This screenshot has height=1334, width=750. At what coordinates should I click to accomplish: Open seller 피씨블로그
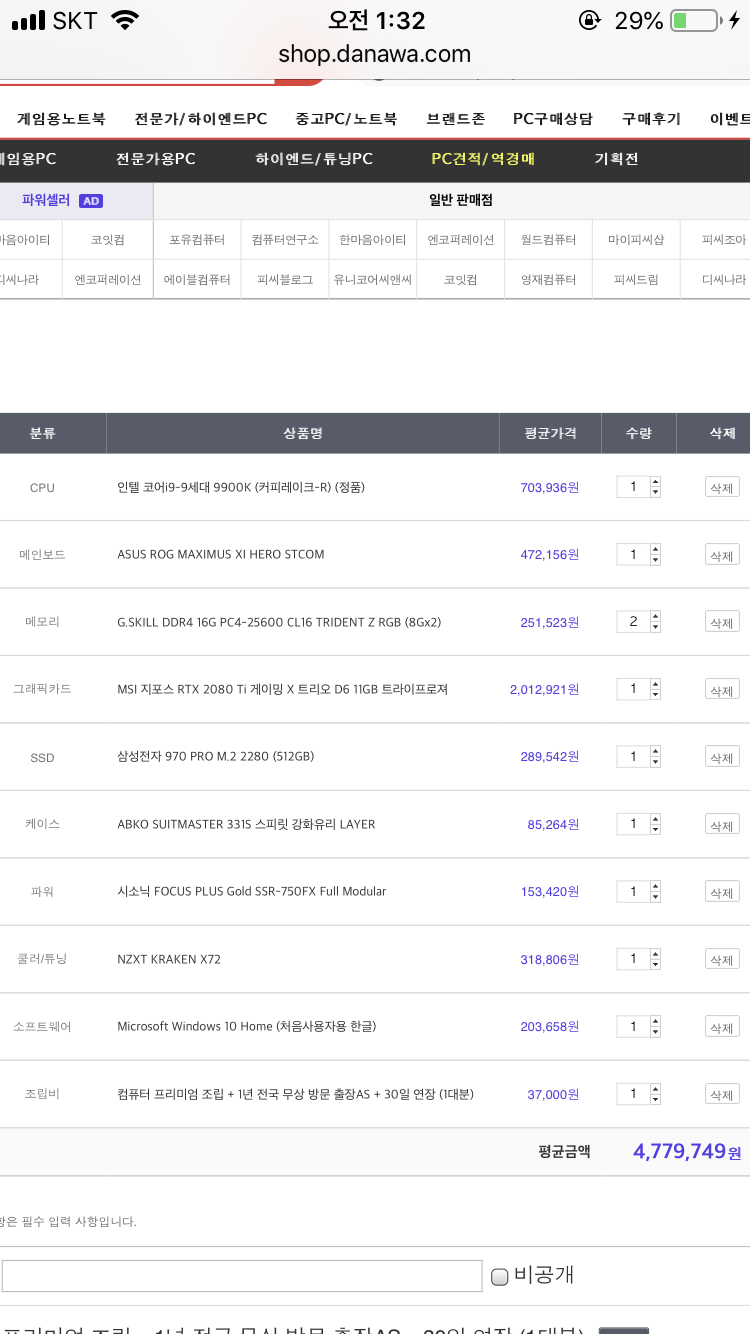coord(285,280)
